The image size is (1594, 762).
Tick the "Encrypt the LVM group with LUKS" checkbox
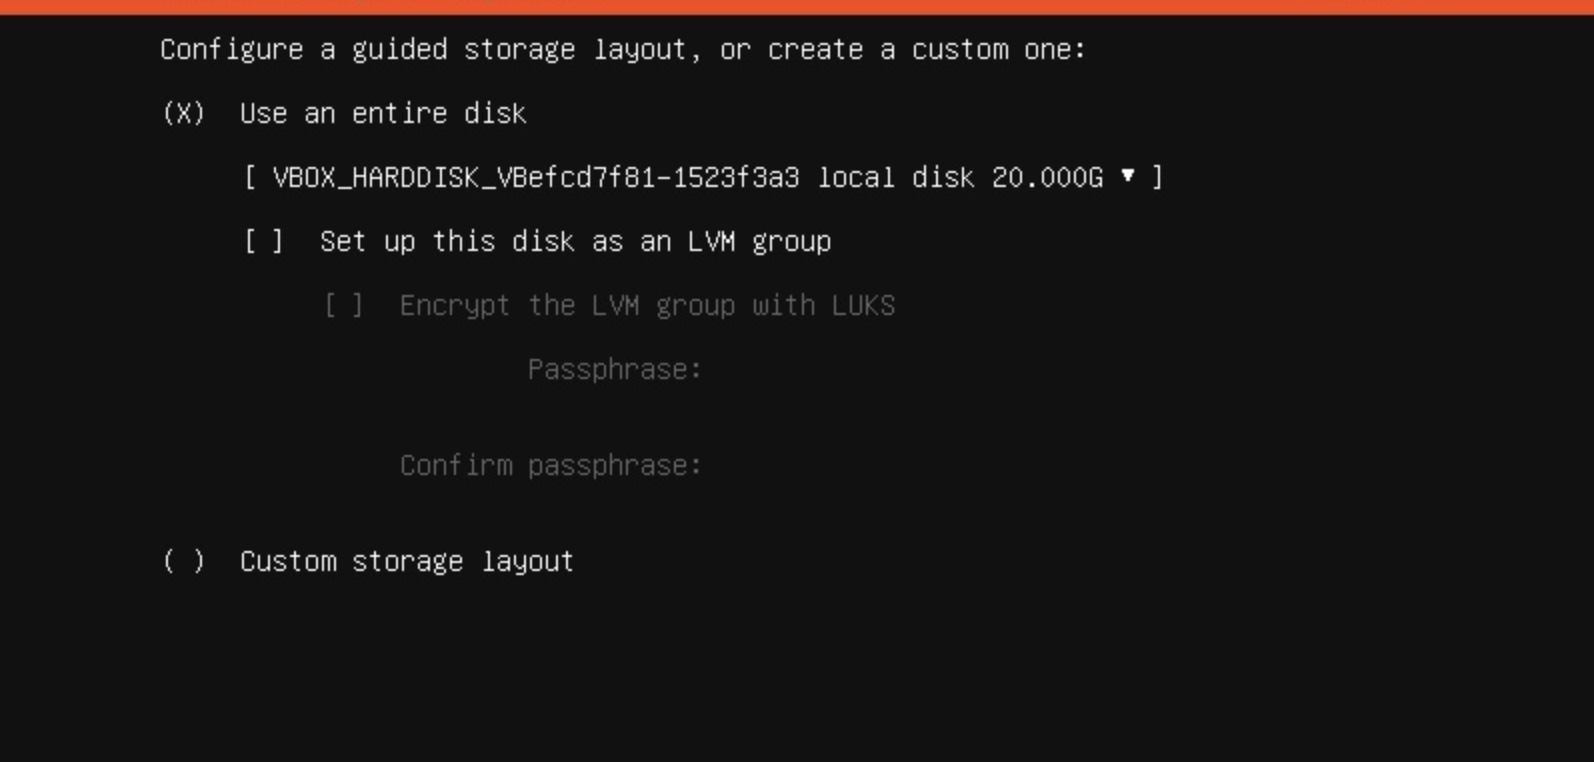[x=344, y=305]
